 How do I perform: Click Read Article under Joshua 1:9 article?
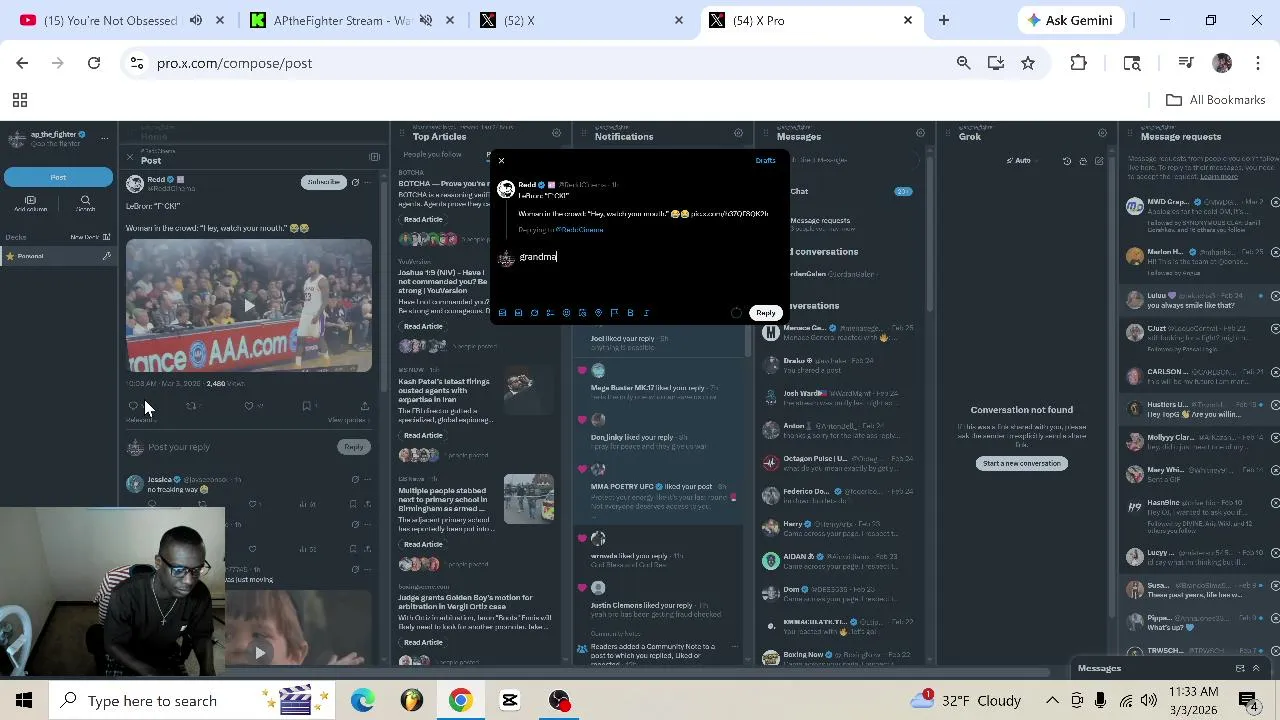[x=423, y=326]
